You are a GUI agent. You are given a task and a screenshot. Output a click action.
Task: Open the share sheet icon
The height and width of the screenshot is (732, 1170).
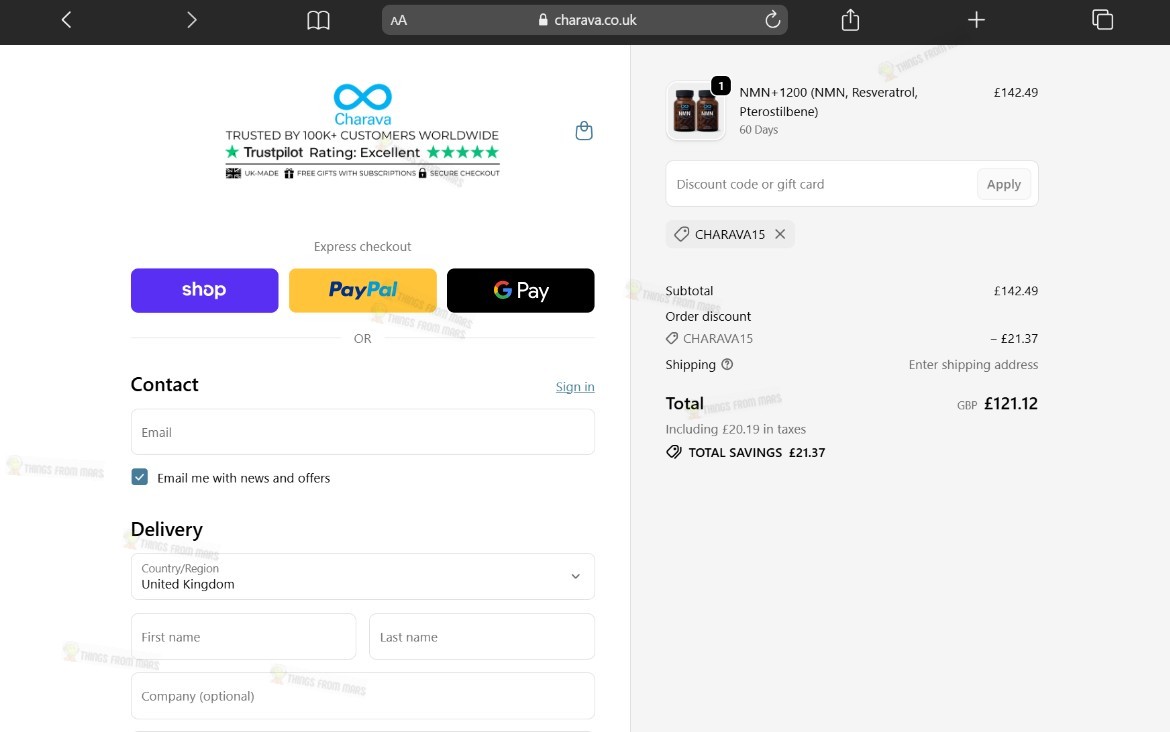pyautogui.click(x=850, y=20)
